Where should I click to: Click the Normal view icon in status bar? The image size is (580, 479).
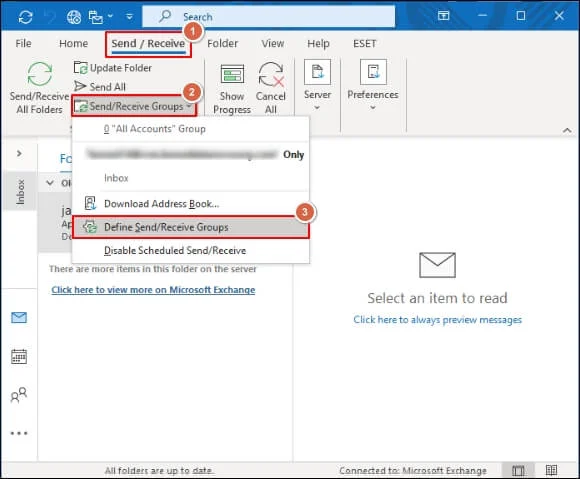[518, 470]
